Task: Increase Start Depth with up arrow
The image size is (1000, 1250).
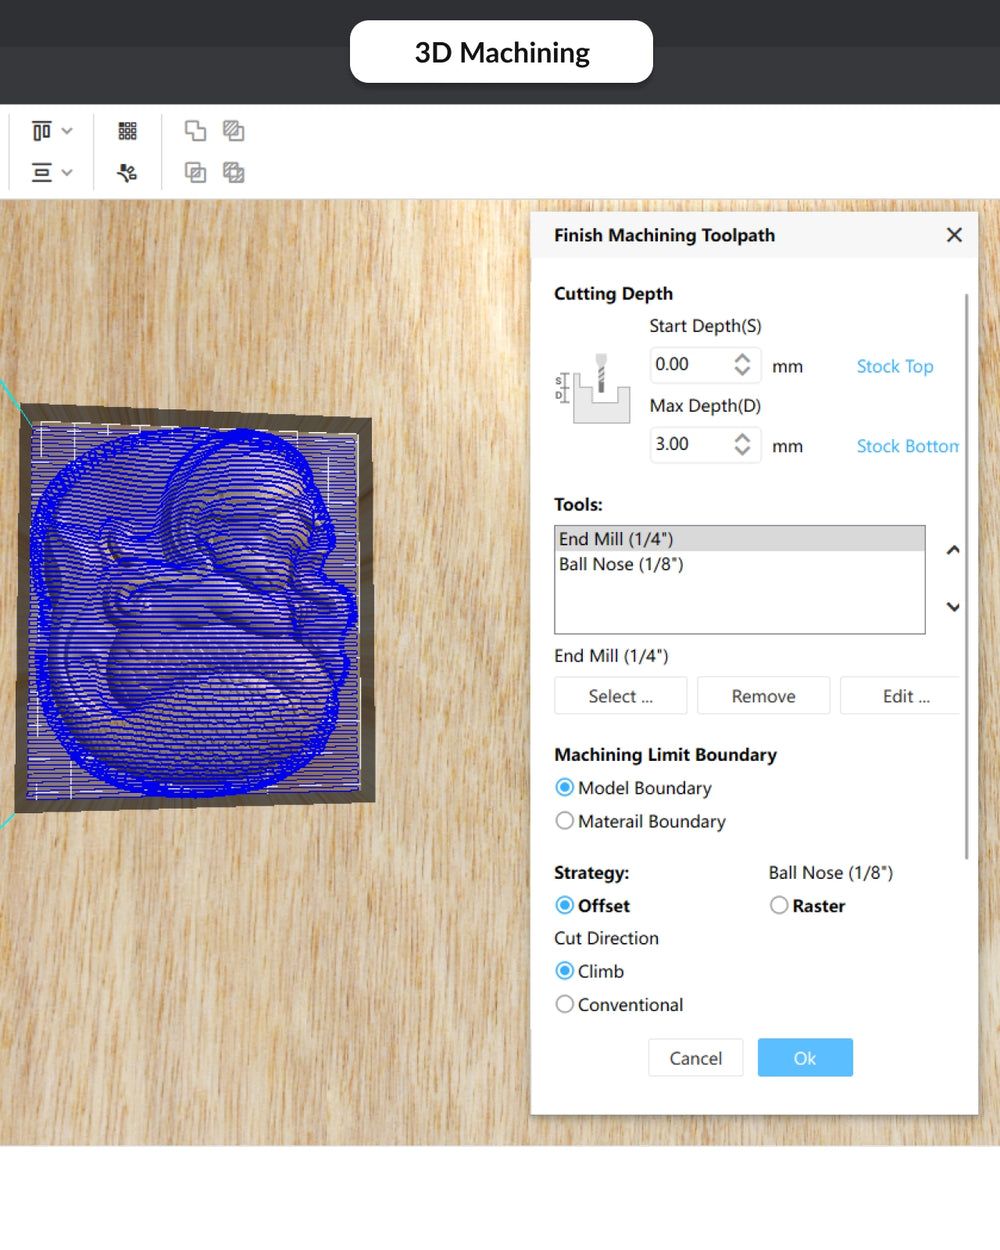Action: (742, 358)
